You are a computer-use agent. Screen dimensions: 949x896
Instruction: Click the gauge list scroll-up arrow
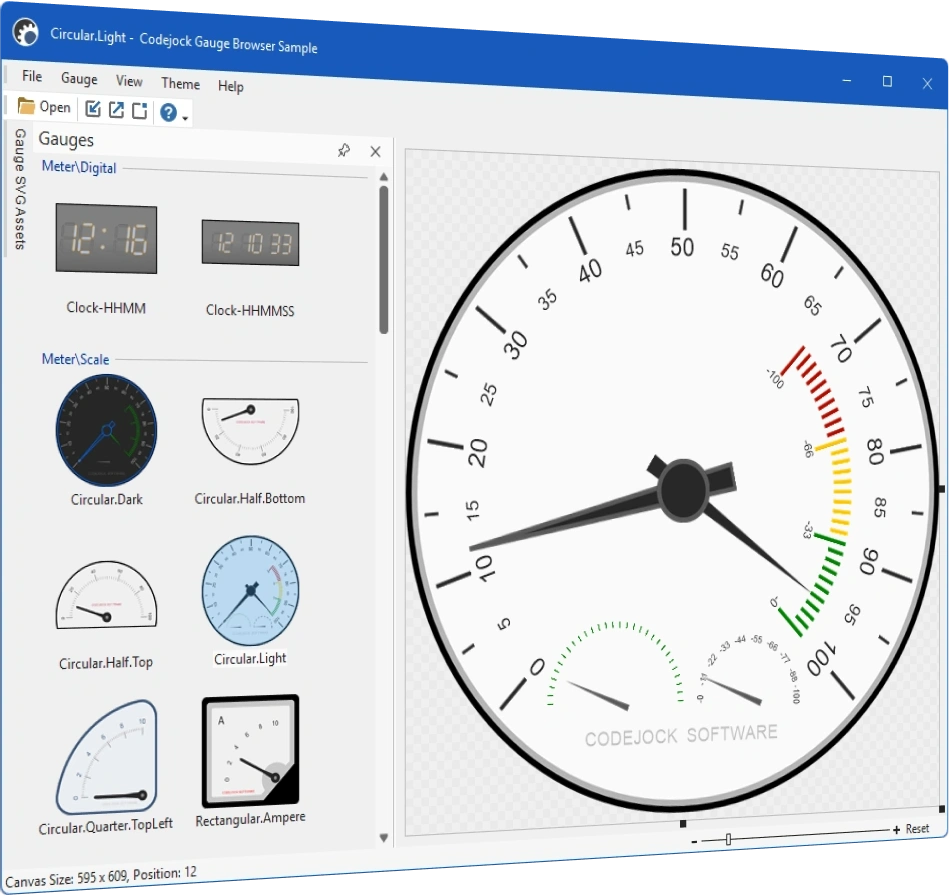click(x=384, y=177)
